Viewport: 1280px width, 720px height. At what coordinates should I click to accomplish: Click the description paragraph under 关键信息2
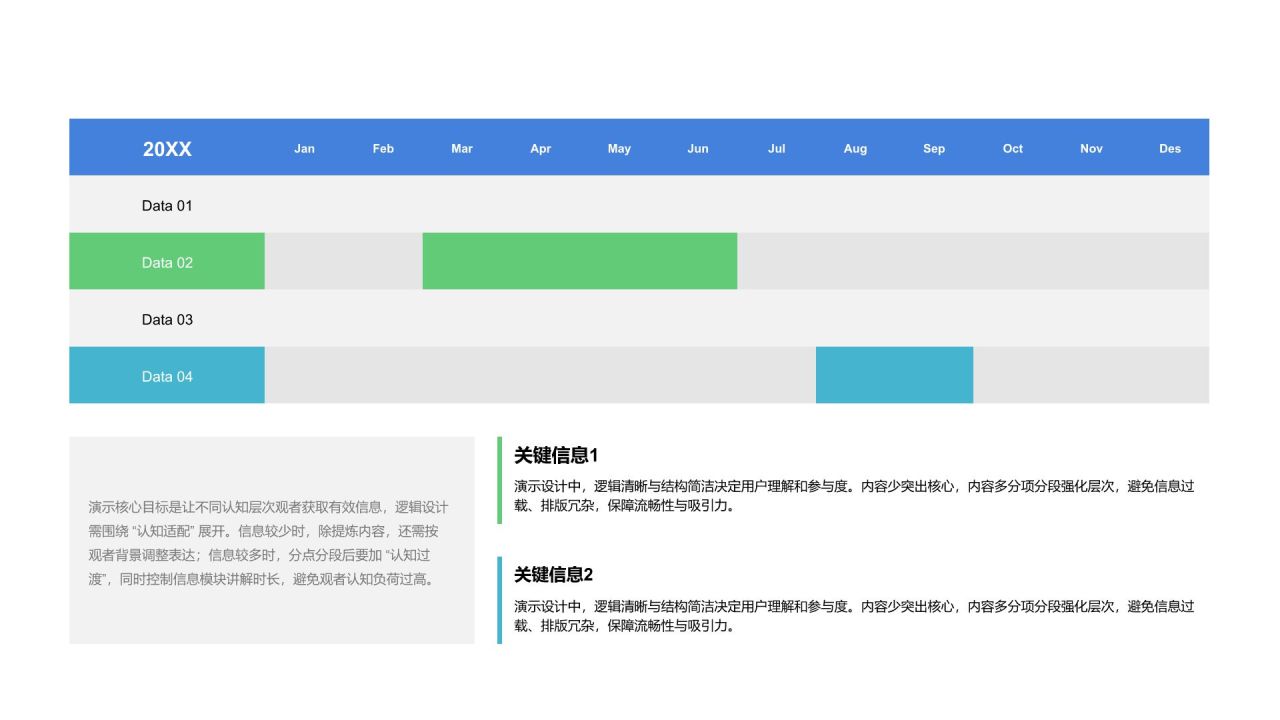click(x=854, y=616)
